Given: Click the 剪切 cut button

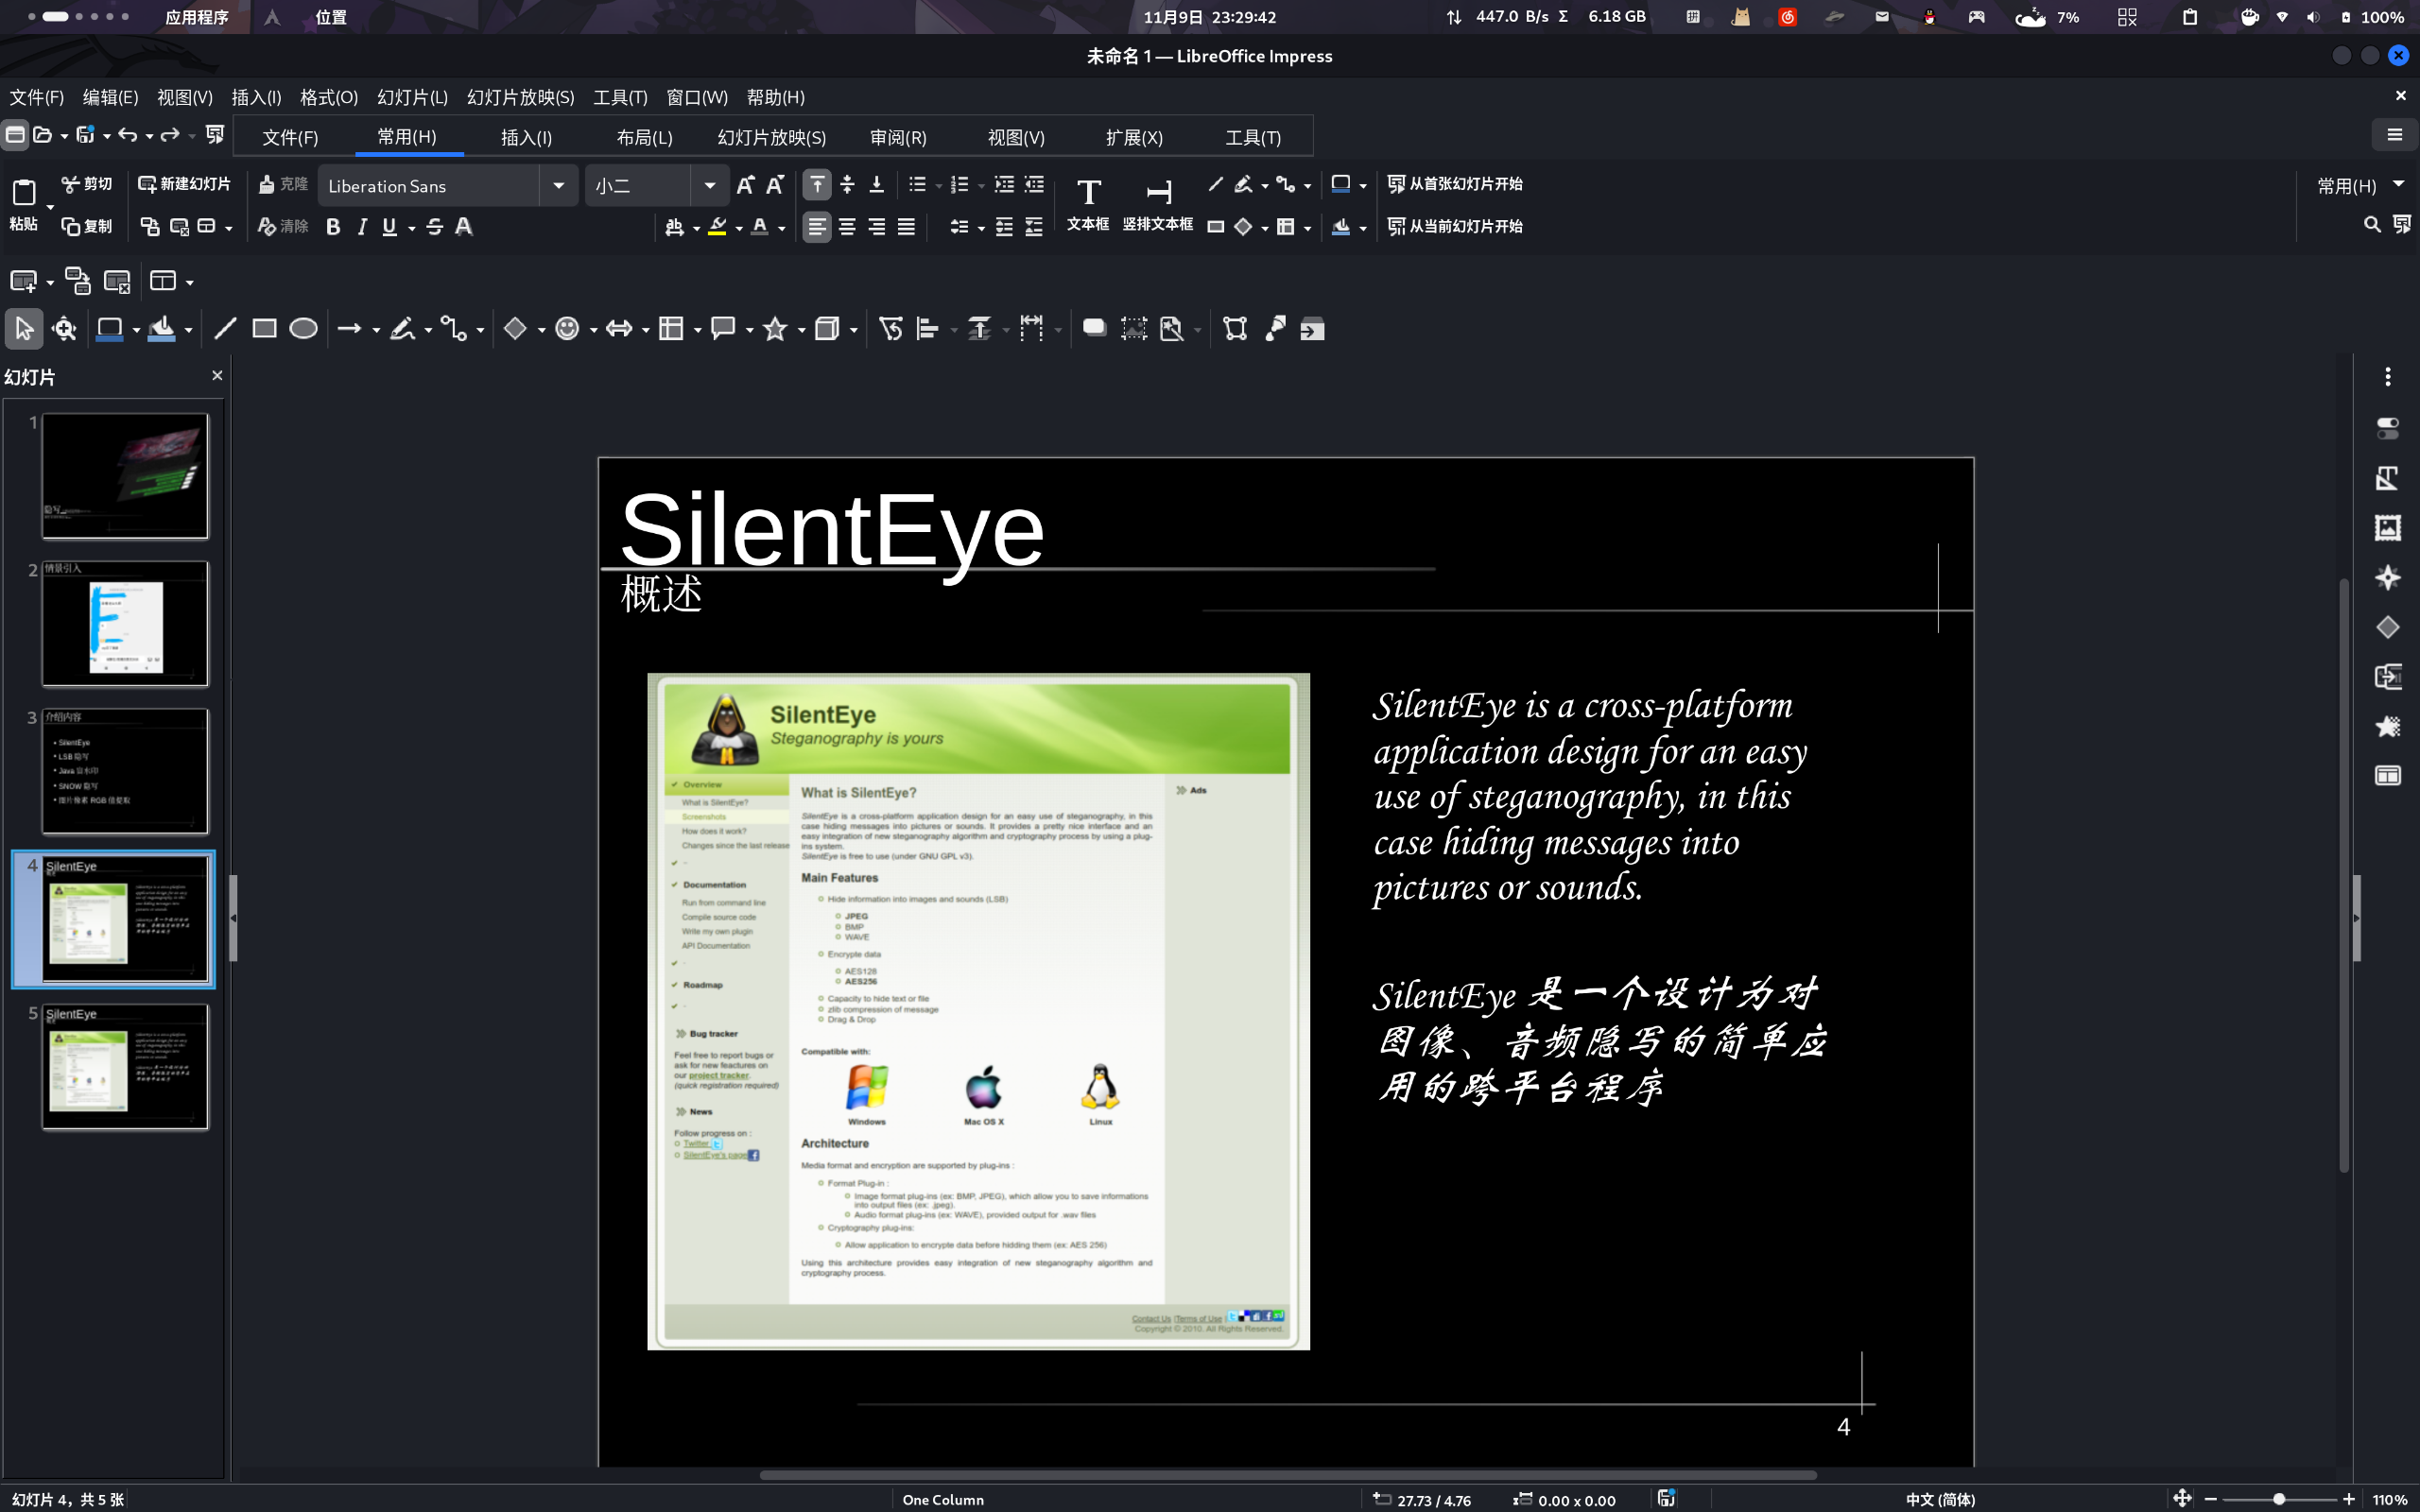Looking at the screenshot, I should coord(87,184).
